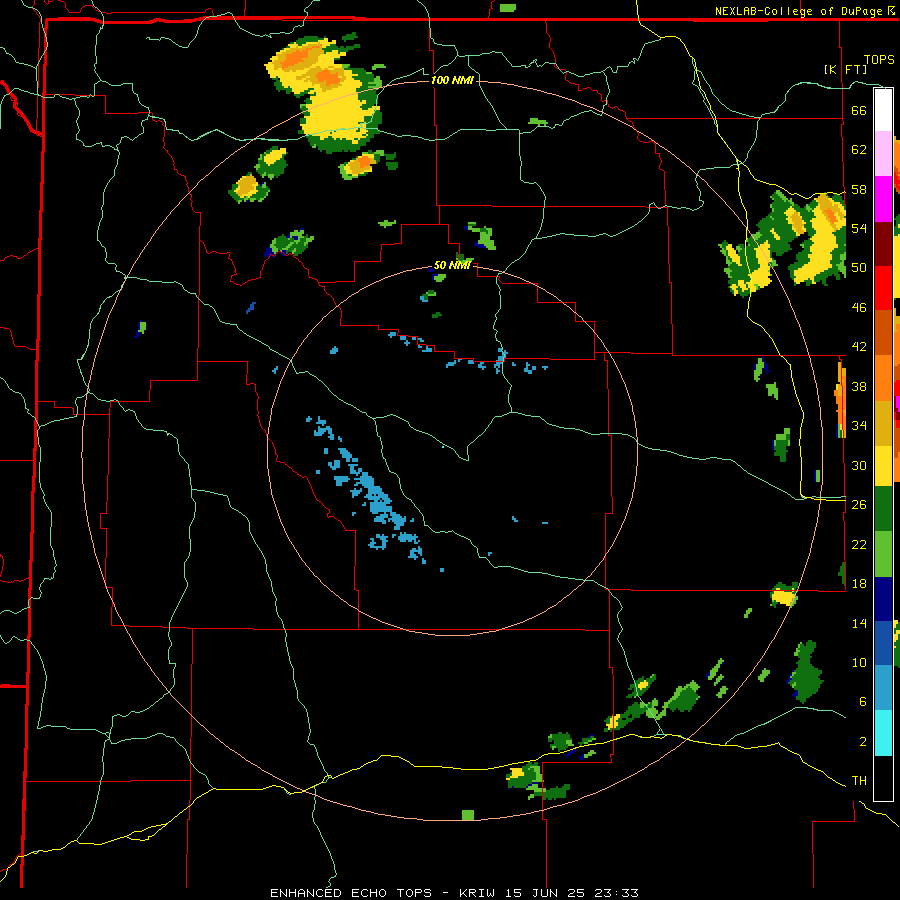Click the '38' legend value

[859, 386]
